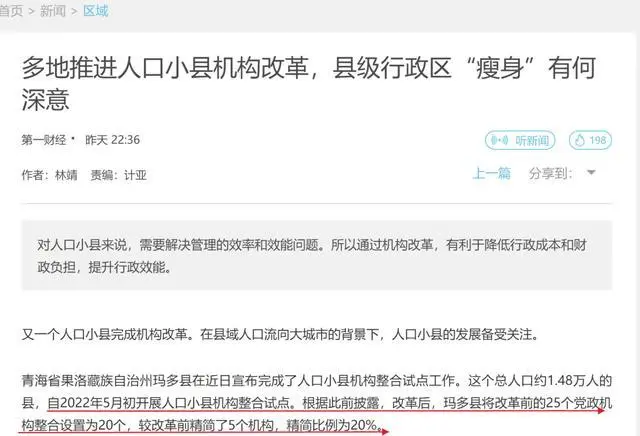
Task: Click the paragraph starting 青海省果洛藏族自治州
Action: [x=316, y=403]
